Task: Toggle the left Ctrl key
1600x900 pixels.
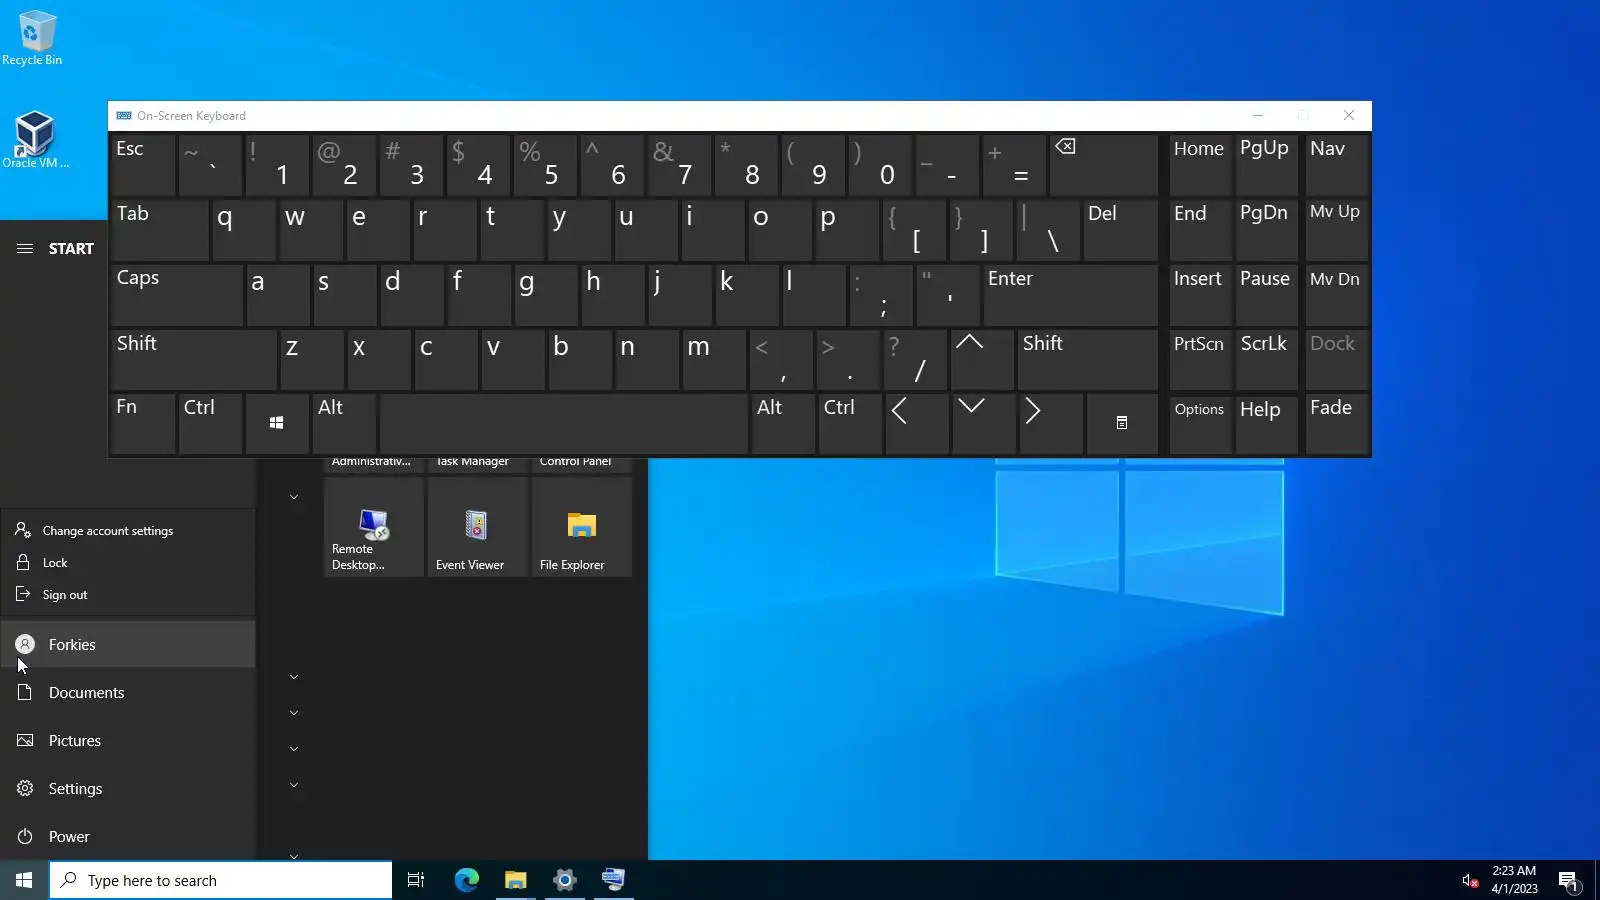Action: click(x=210, y=423)
